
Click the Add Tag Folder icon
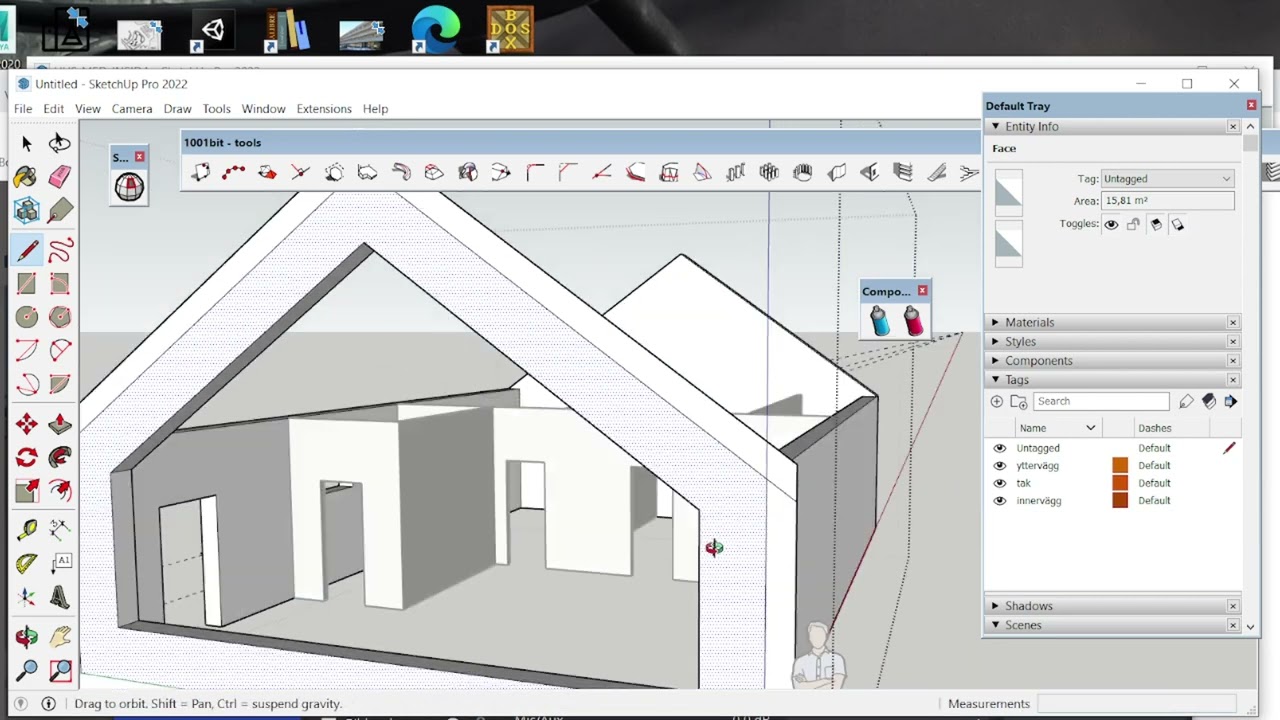(1018, 402)
